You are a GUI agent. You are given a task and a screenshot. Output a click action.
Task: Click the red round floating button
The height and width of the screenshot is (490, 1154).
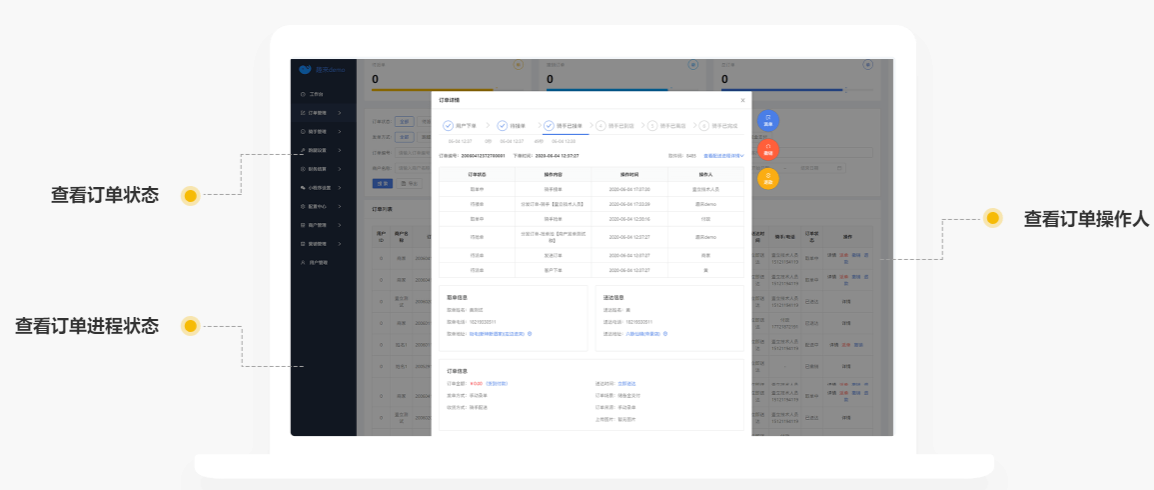point(768,149)
